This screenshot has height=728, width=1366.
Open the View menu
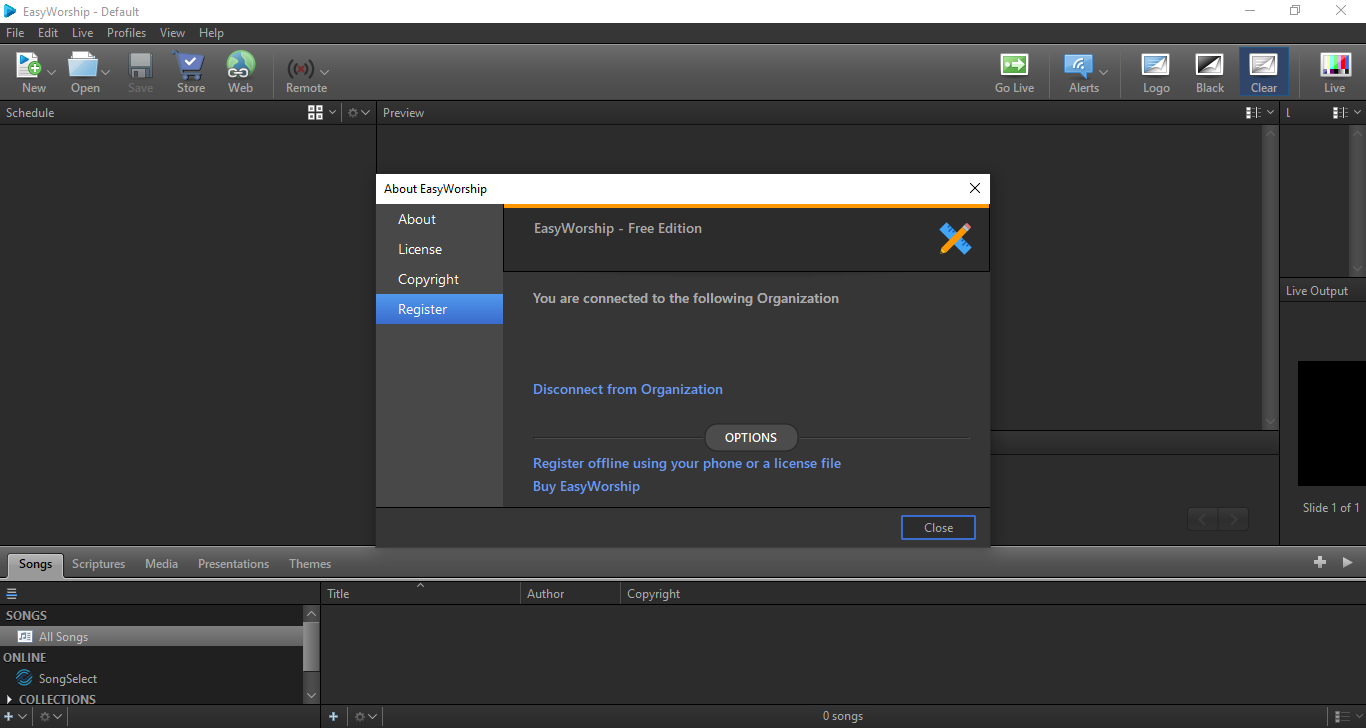[172, 33]
